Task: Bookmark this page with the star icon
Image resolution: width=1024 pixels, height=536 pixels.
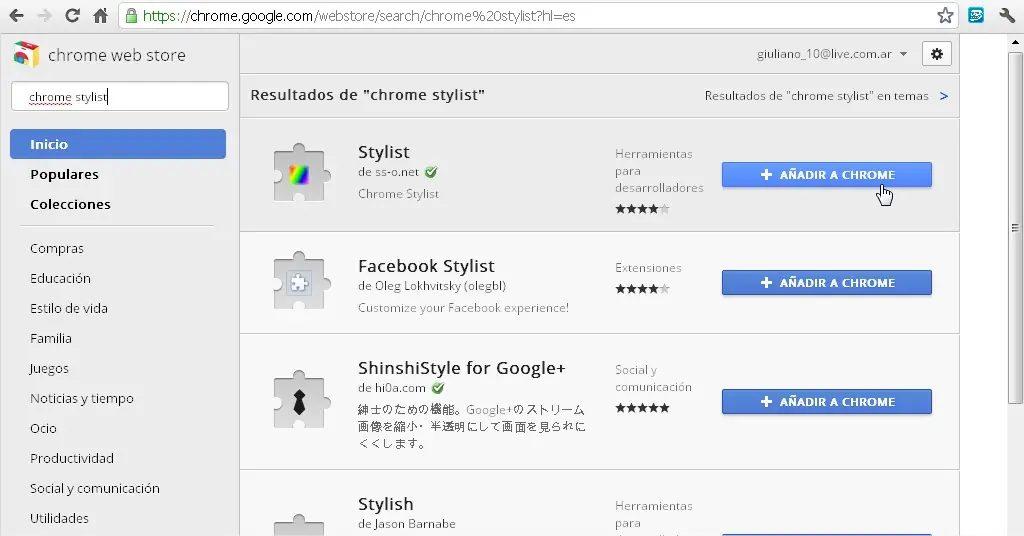Action: click(945, 16)
